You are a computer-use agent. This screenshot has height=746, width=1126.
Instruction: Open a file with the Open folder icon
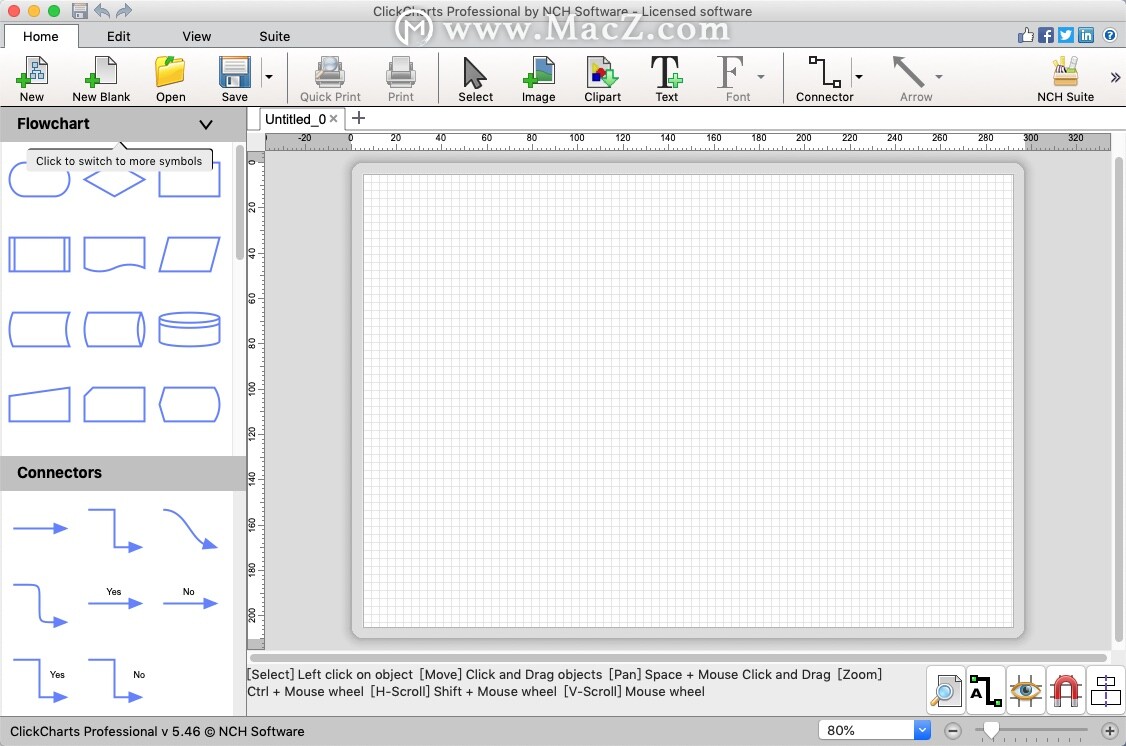point(170,78)
